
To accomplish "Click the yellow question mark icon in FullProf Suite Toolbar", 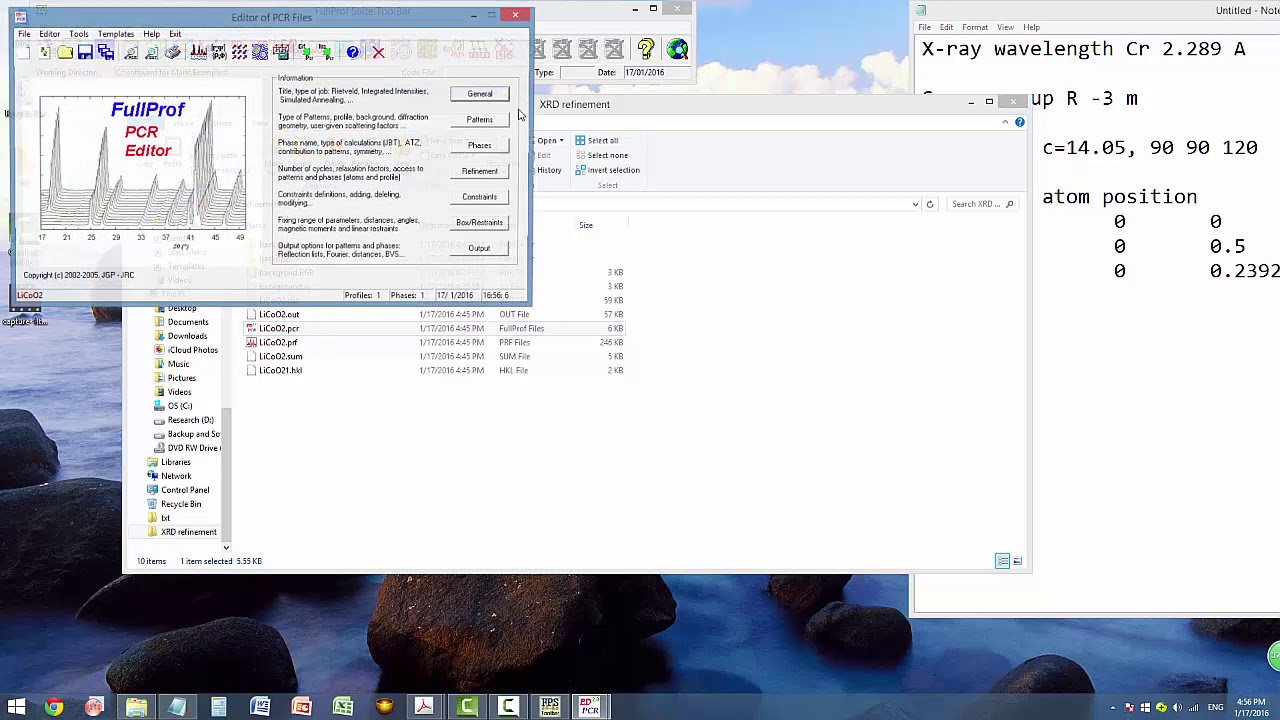I will (646, 49).
